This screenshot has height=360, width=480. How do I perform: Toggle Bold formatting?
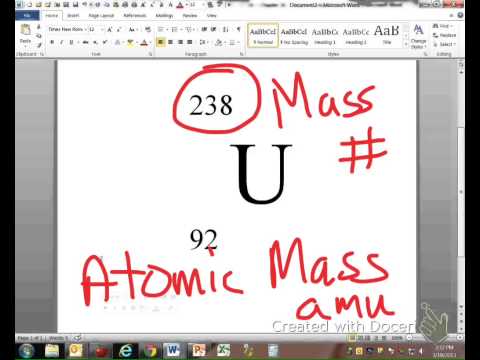52,42
